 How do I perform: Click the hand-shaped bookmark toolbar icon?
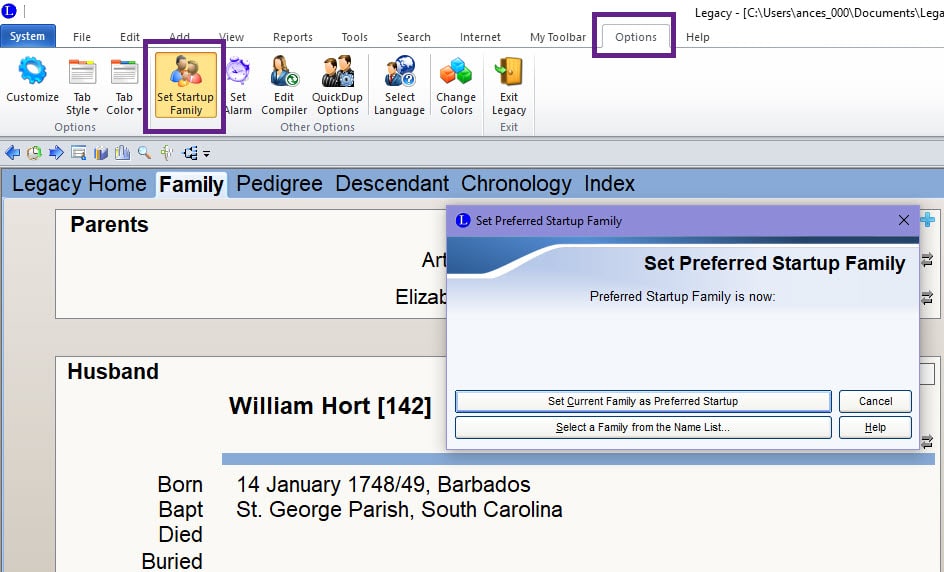[122, 153]
